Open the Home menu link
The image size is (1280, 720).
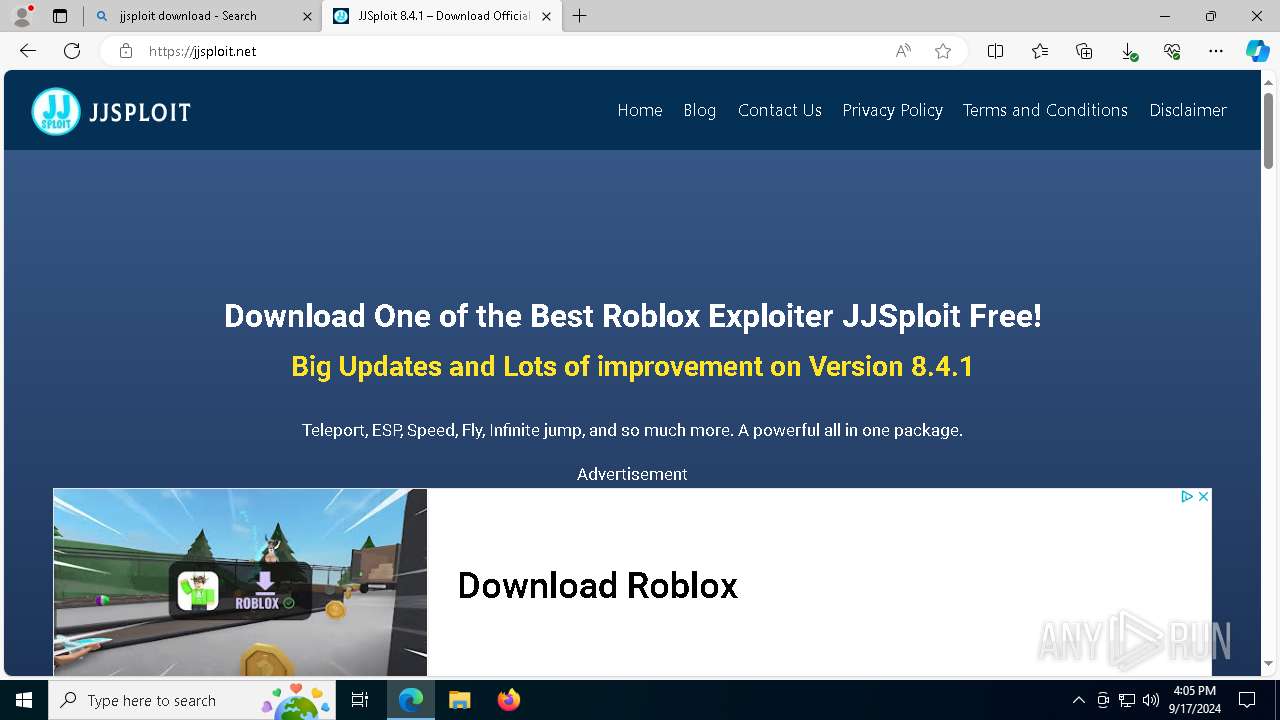(x=640, y=110)
